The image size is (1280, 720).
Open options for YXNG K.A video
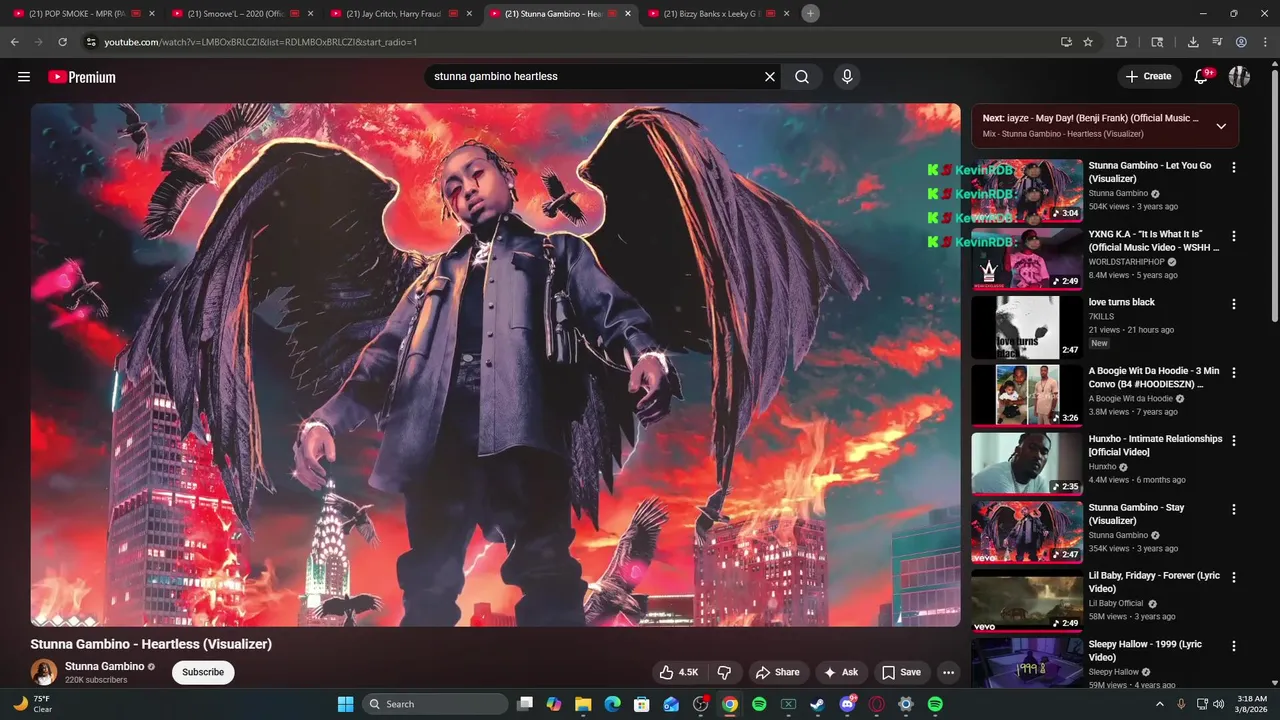coord(1233,236)
